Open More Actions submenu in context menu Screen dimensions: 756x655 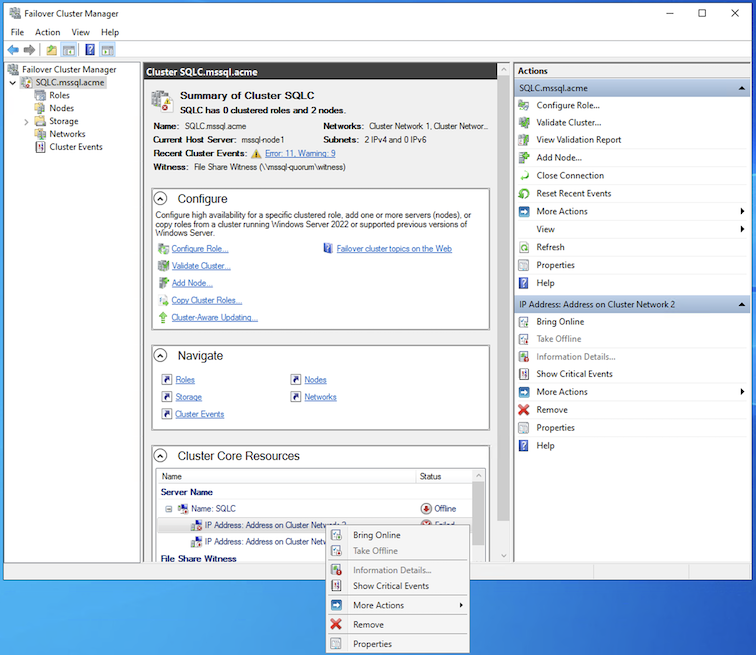click(397, 605)
